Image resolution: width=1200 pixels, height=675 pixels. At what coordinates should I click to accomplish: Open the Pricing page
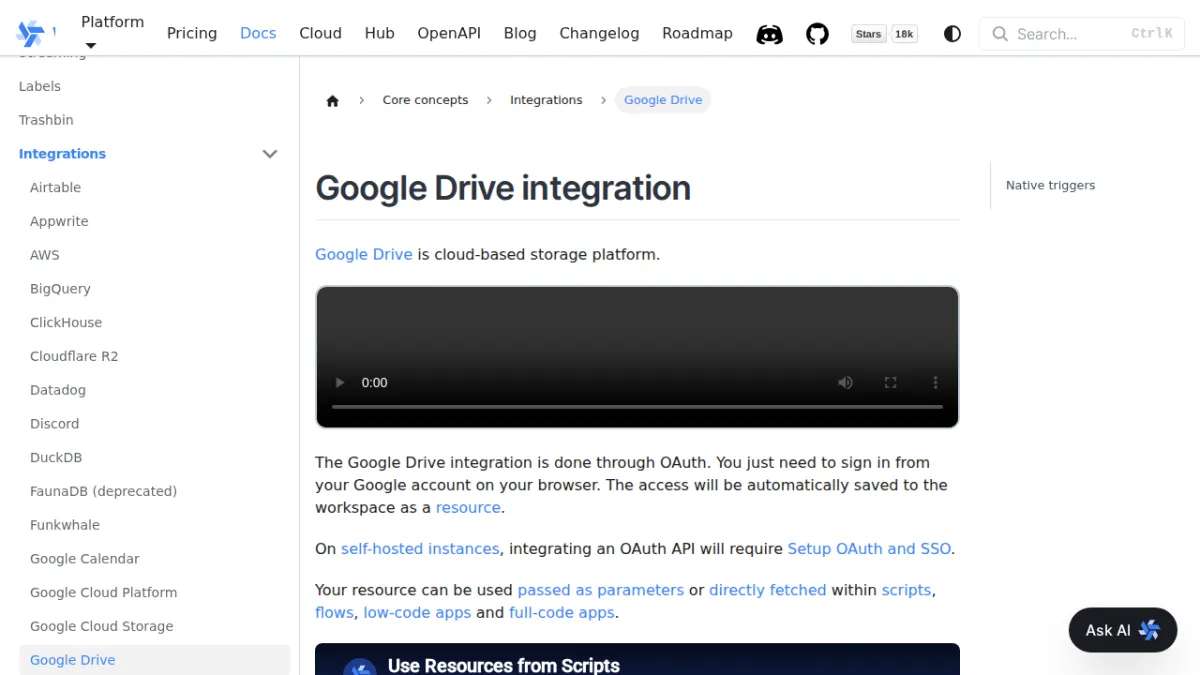coord(192,33)
